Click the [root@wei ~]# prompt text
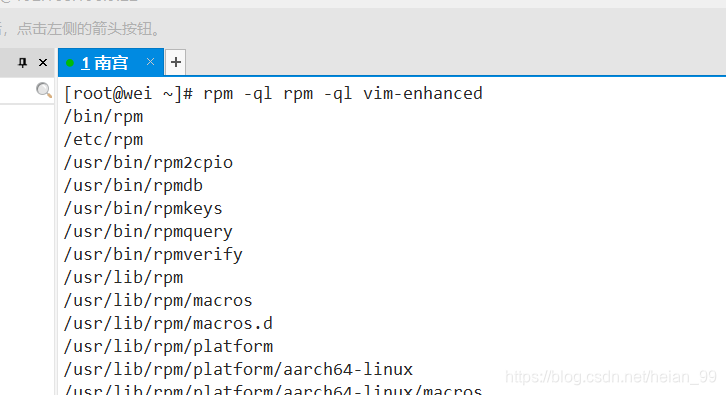The height and width of the screenshot is (395, 726). tap(128, 94)
